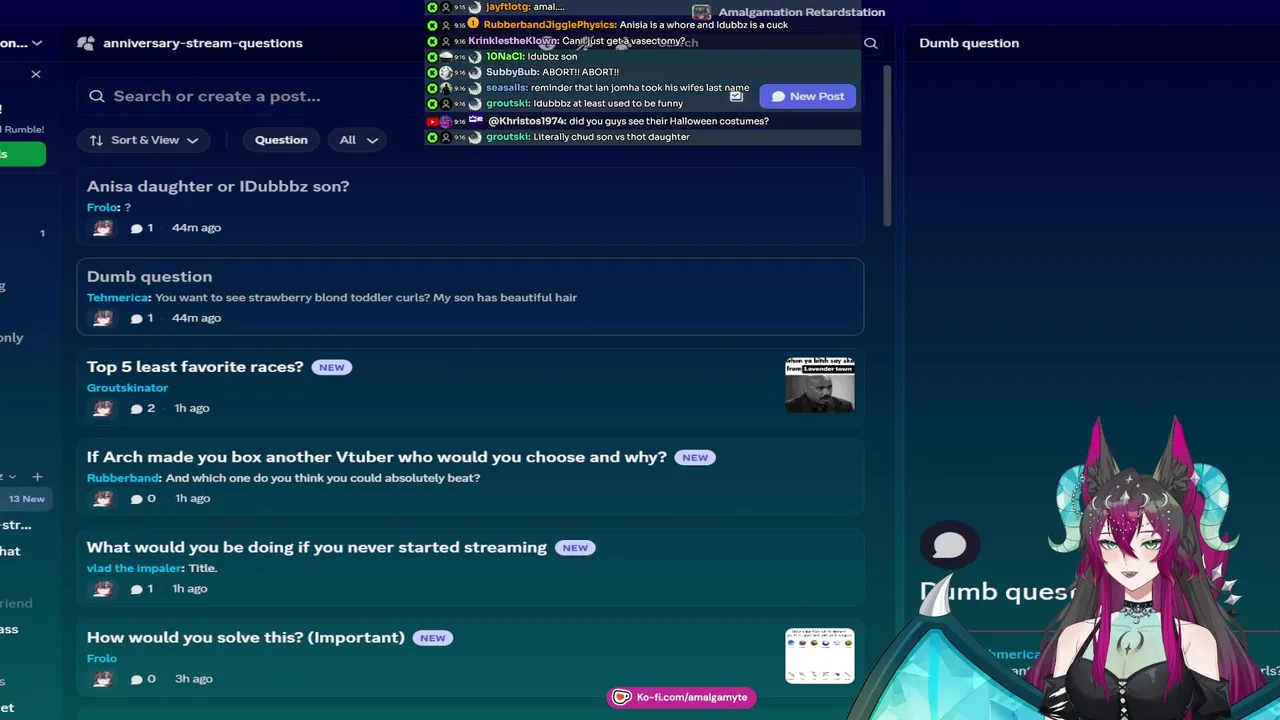The image size is (1280, 720).
Task: Expand the All tags dropdown
Action: click(x=358, y=140)
